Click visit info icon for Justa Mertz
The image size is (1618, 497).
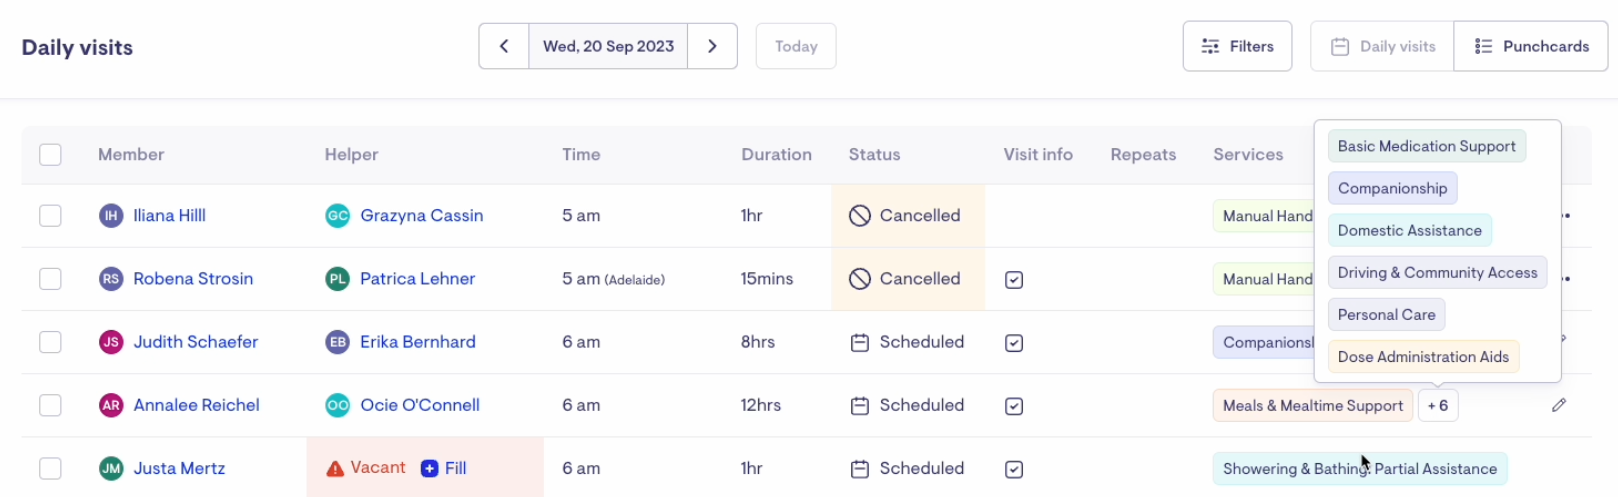(1014, 469)
